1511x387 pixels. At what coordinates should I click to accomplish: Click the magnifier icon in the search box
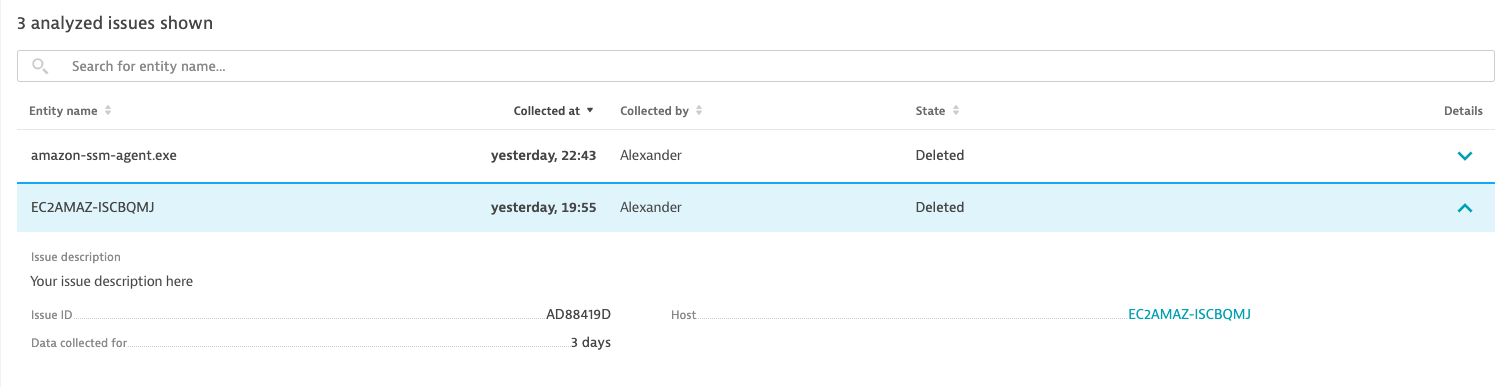(40, 66)
